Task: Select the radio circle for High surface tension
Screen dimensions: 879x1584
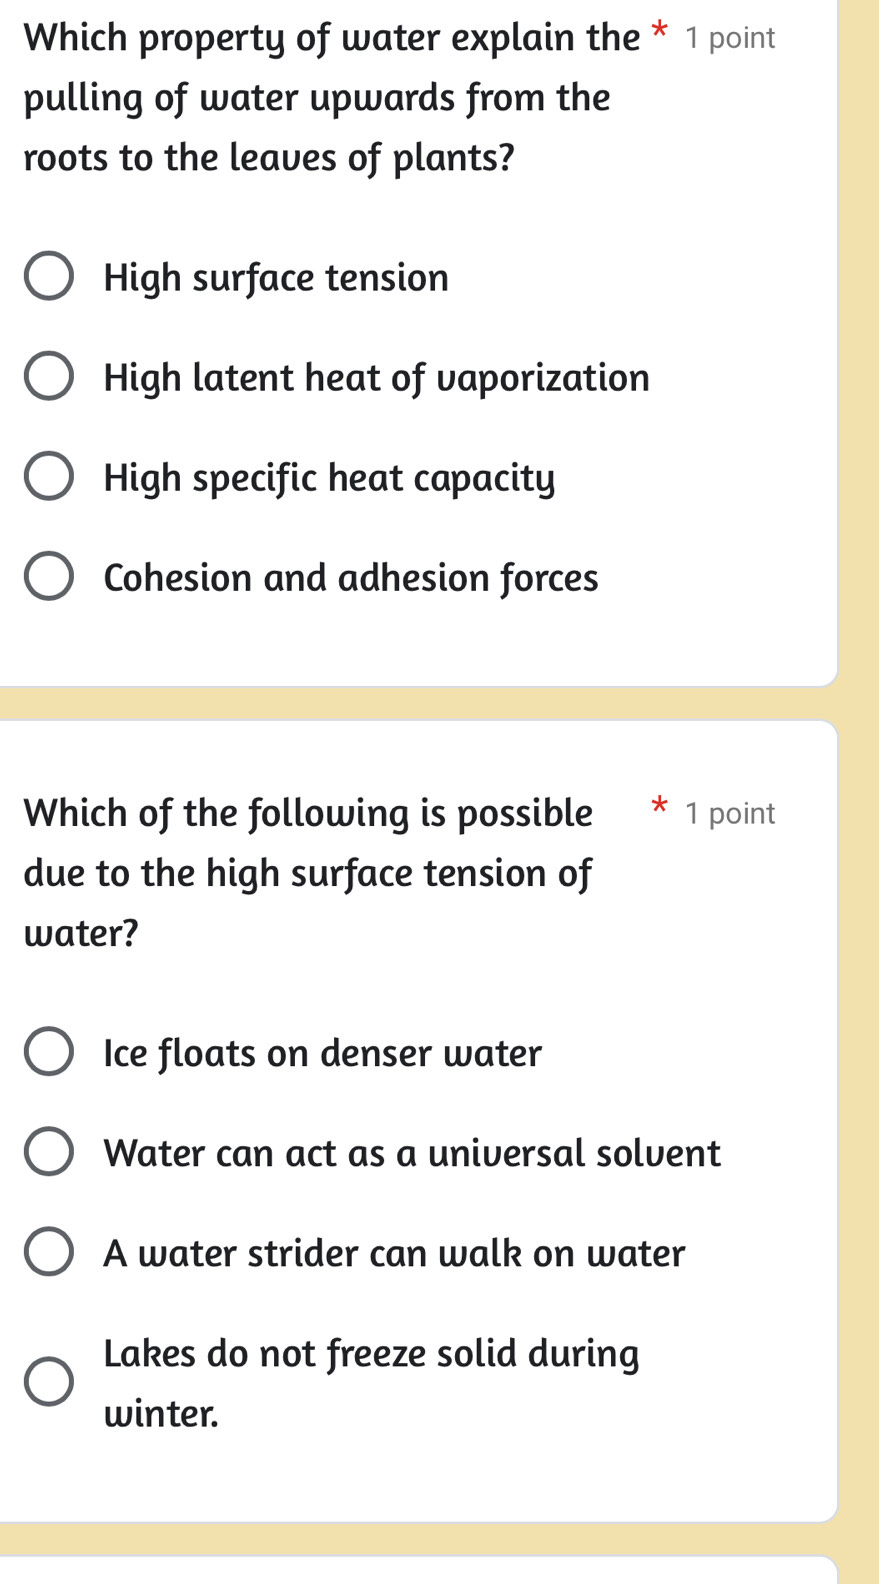Action: pos(48,277)
